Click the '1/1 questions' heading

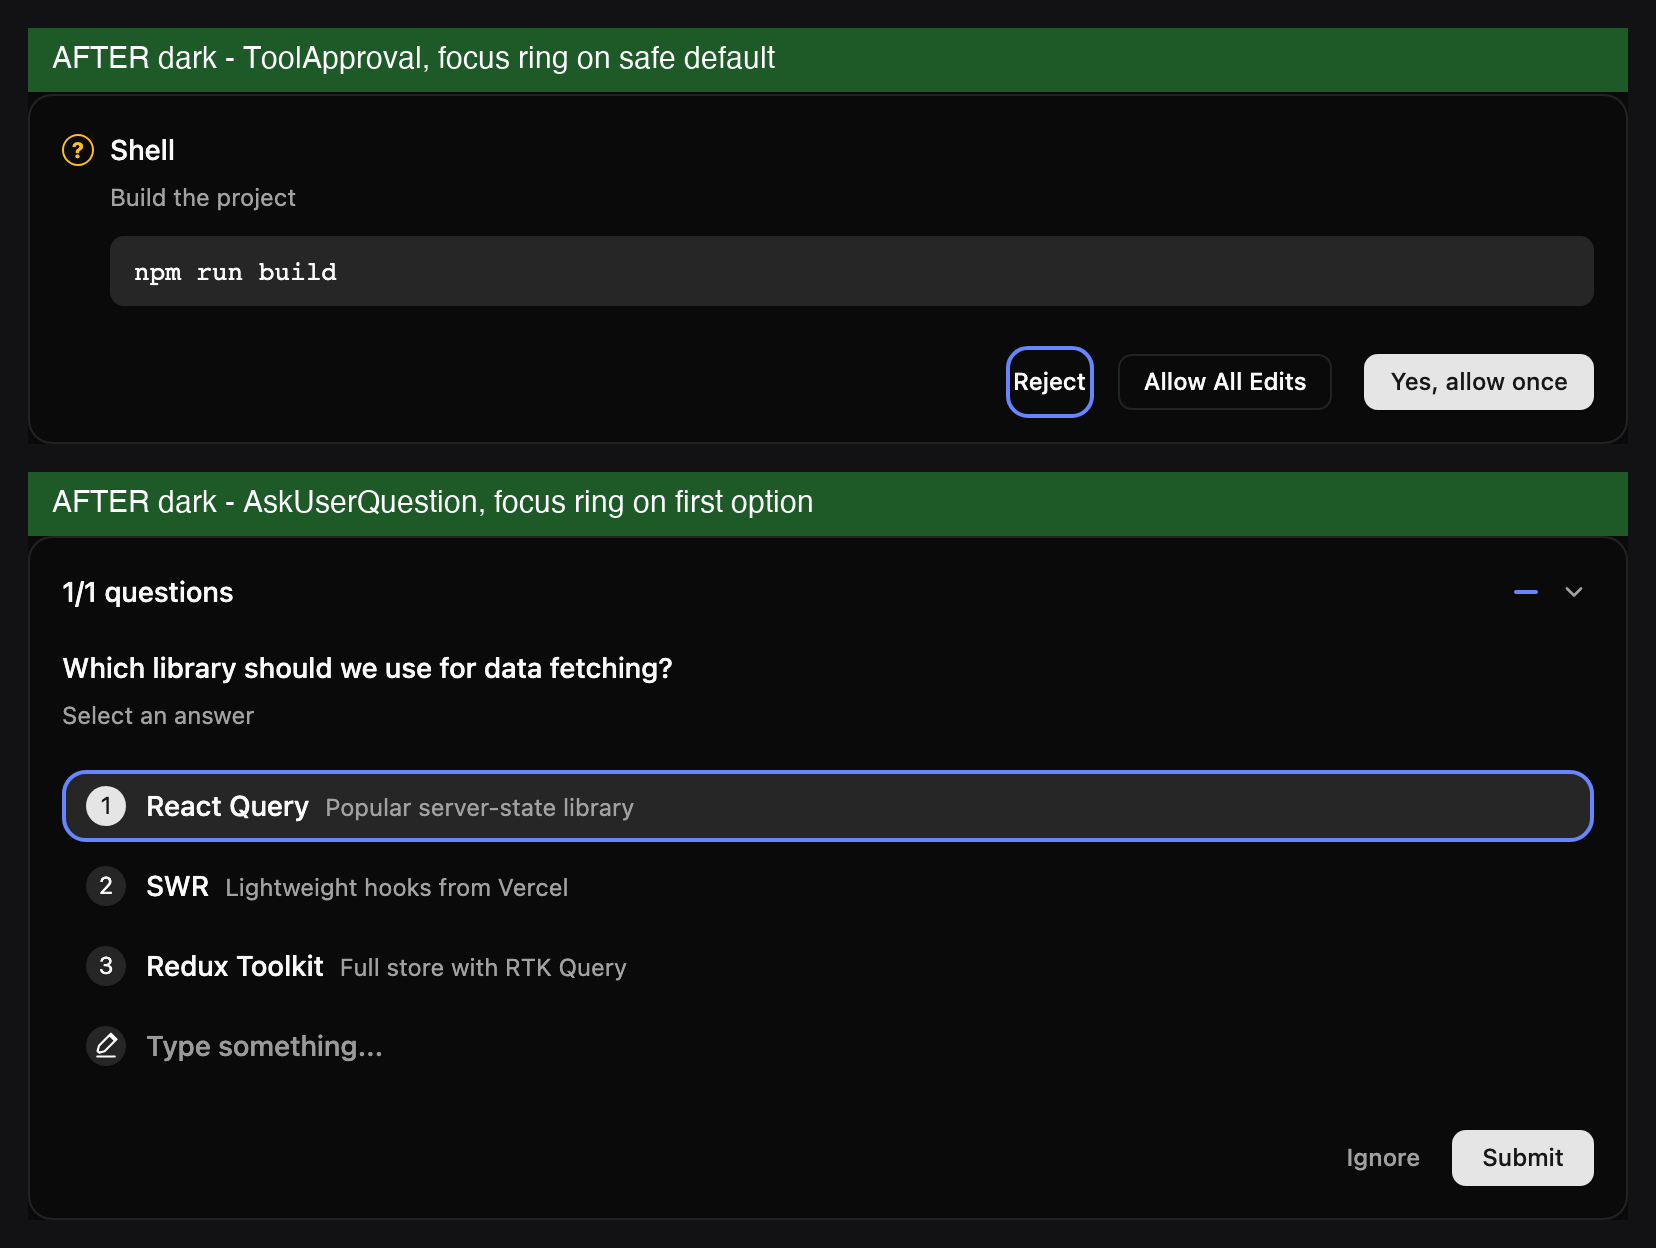[148, 592]
